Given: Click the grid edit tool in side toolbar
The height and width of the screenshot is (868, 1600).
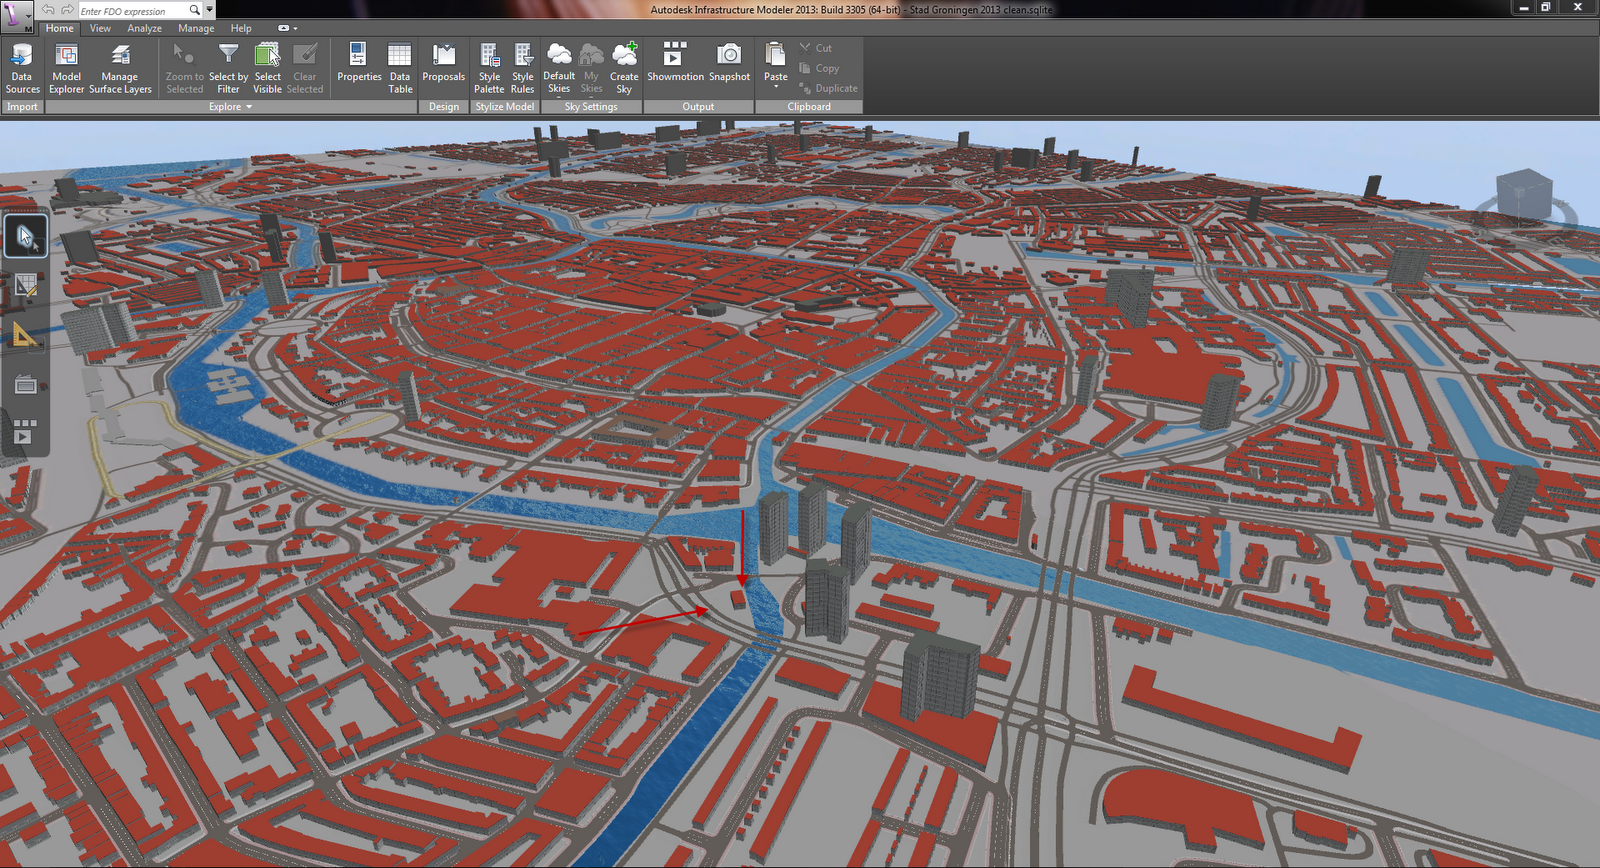Looking at the screenshot, I should 25,287.
